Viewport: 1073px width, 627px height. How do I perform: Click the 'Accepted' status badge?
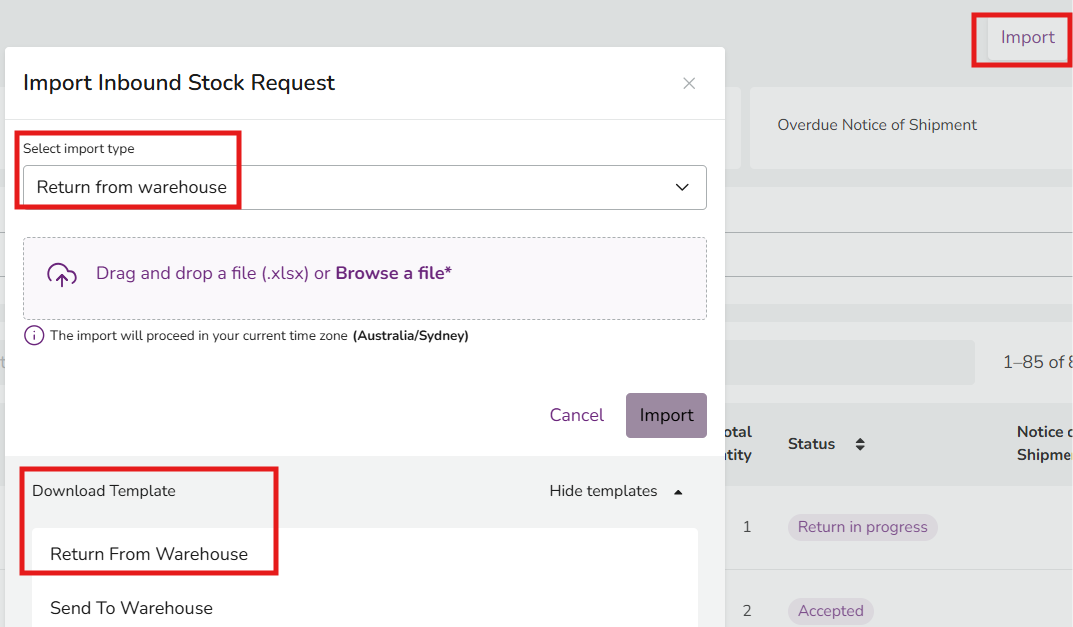(x=830, y=611)
